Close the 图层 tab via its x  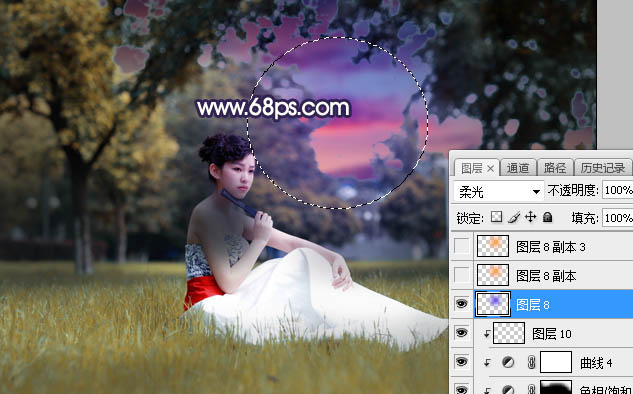pyautogui.click(x=490, y=168)
